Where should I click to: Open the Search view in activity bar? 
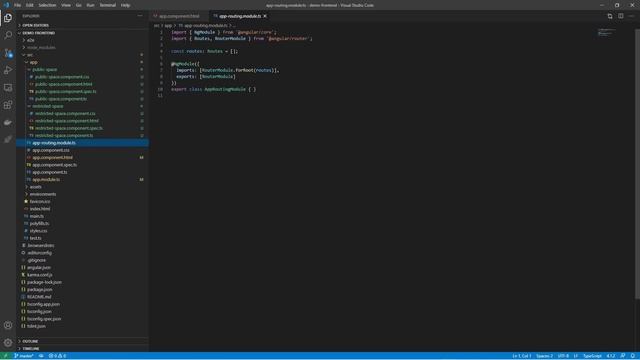(x=8, y=35)
